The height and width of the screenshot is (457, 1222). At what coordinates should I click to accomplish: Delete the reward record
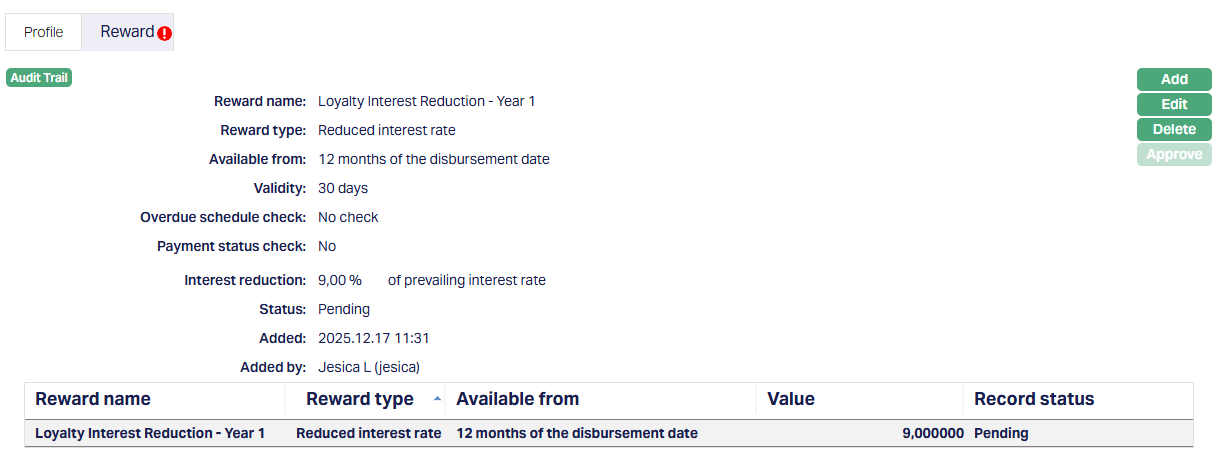(1174, 129)
